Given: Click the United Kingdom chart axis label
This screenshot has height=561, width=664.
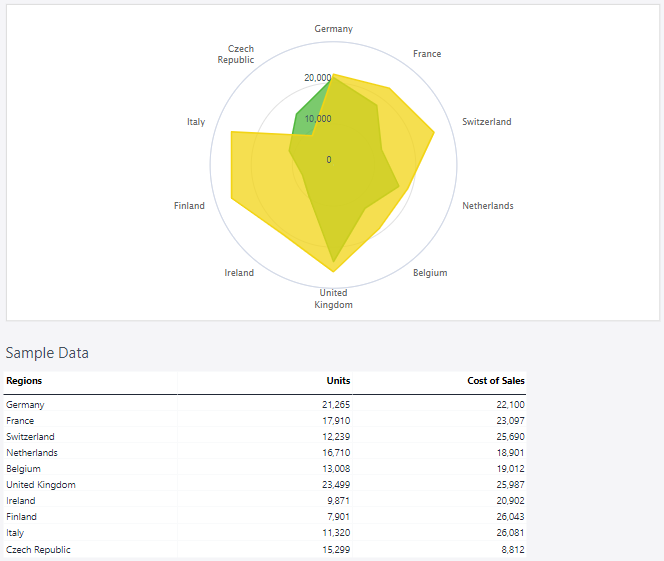Looking at the screenshot, I should pos(333,299).
